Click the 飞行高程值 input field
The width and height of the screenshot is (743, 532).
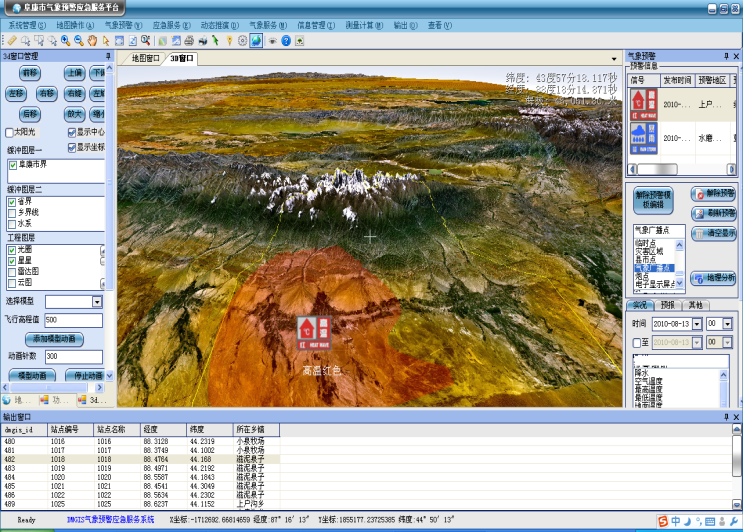point(72,320)
